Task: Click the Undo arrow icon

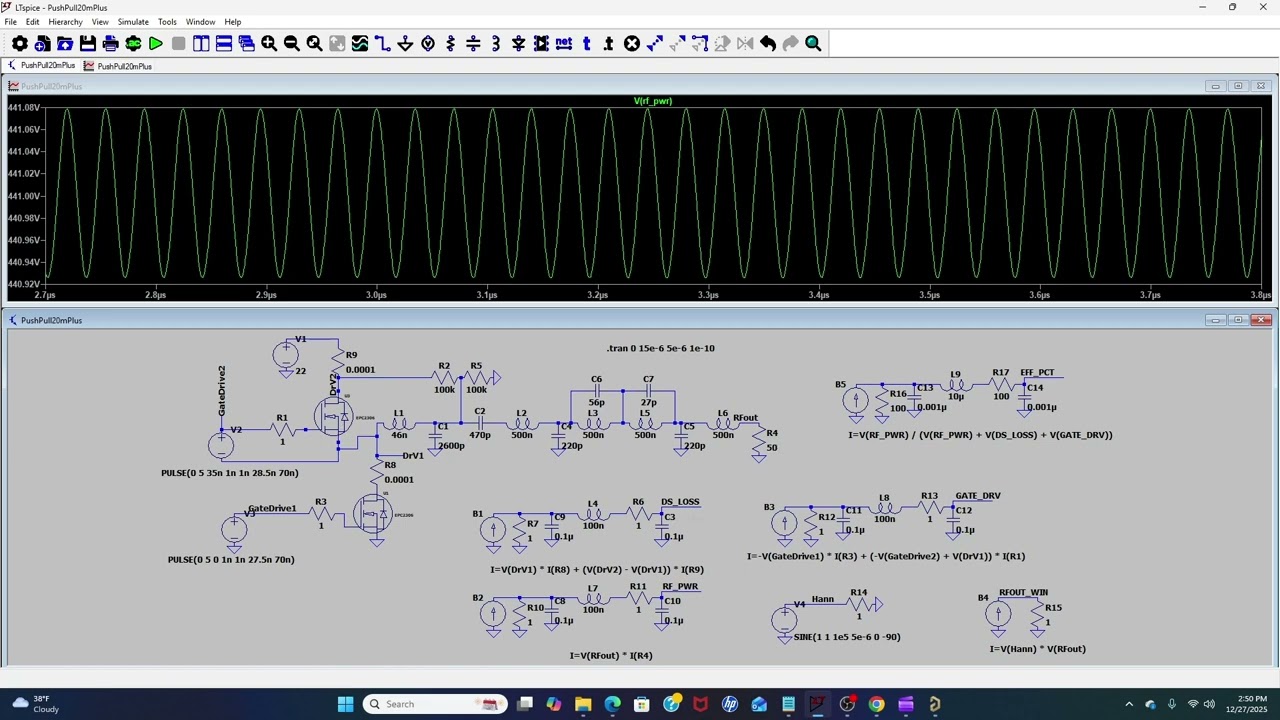Action: click(x=768, y=43)
